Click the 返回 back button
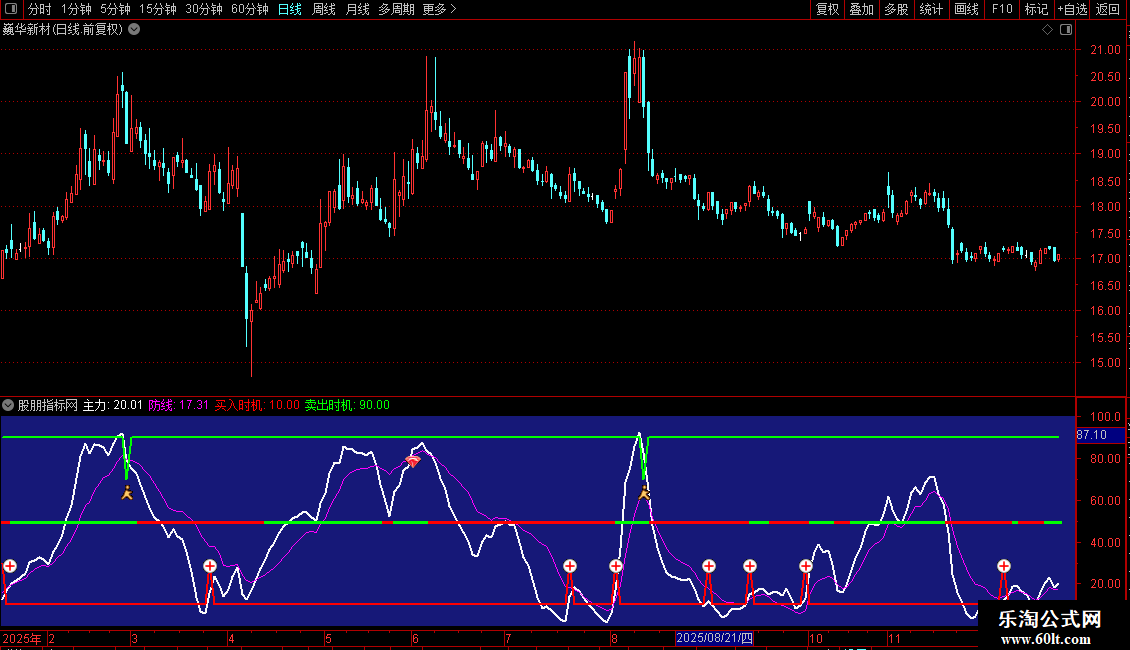This screenshot has height=650, width=1130. tap(1108, 9)
